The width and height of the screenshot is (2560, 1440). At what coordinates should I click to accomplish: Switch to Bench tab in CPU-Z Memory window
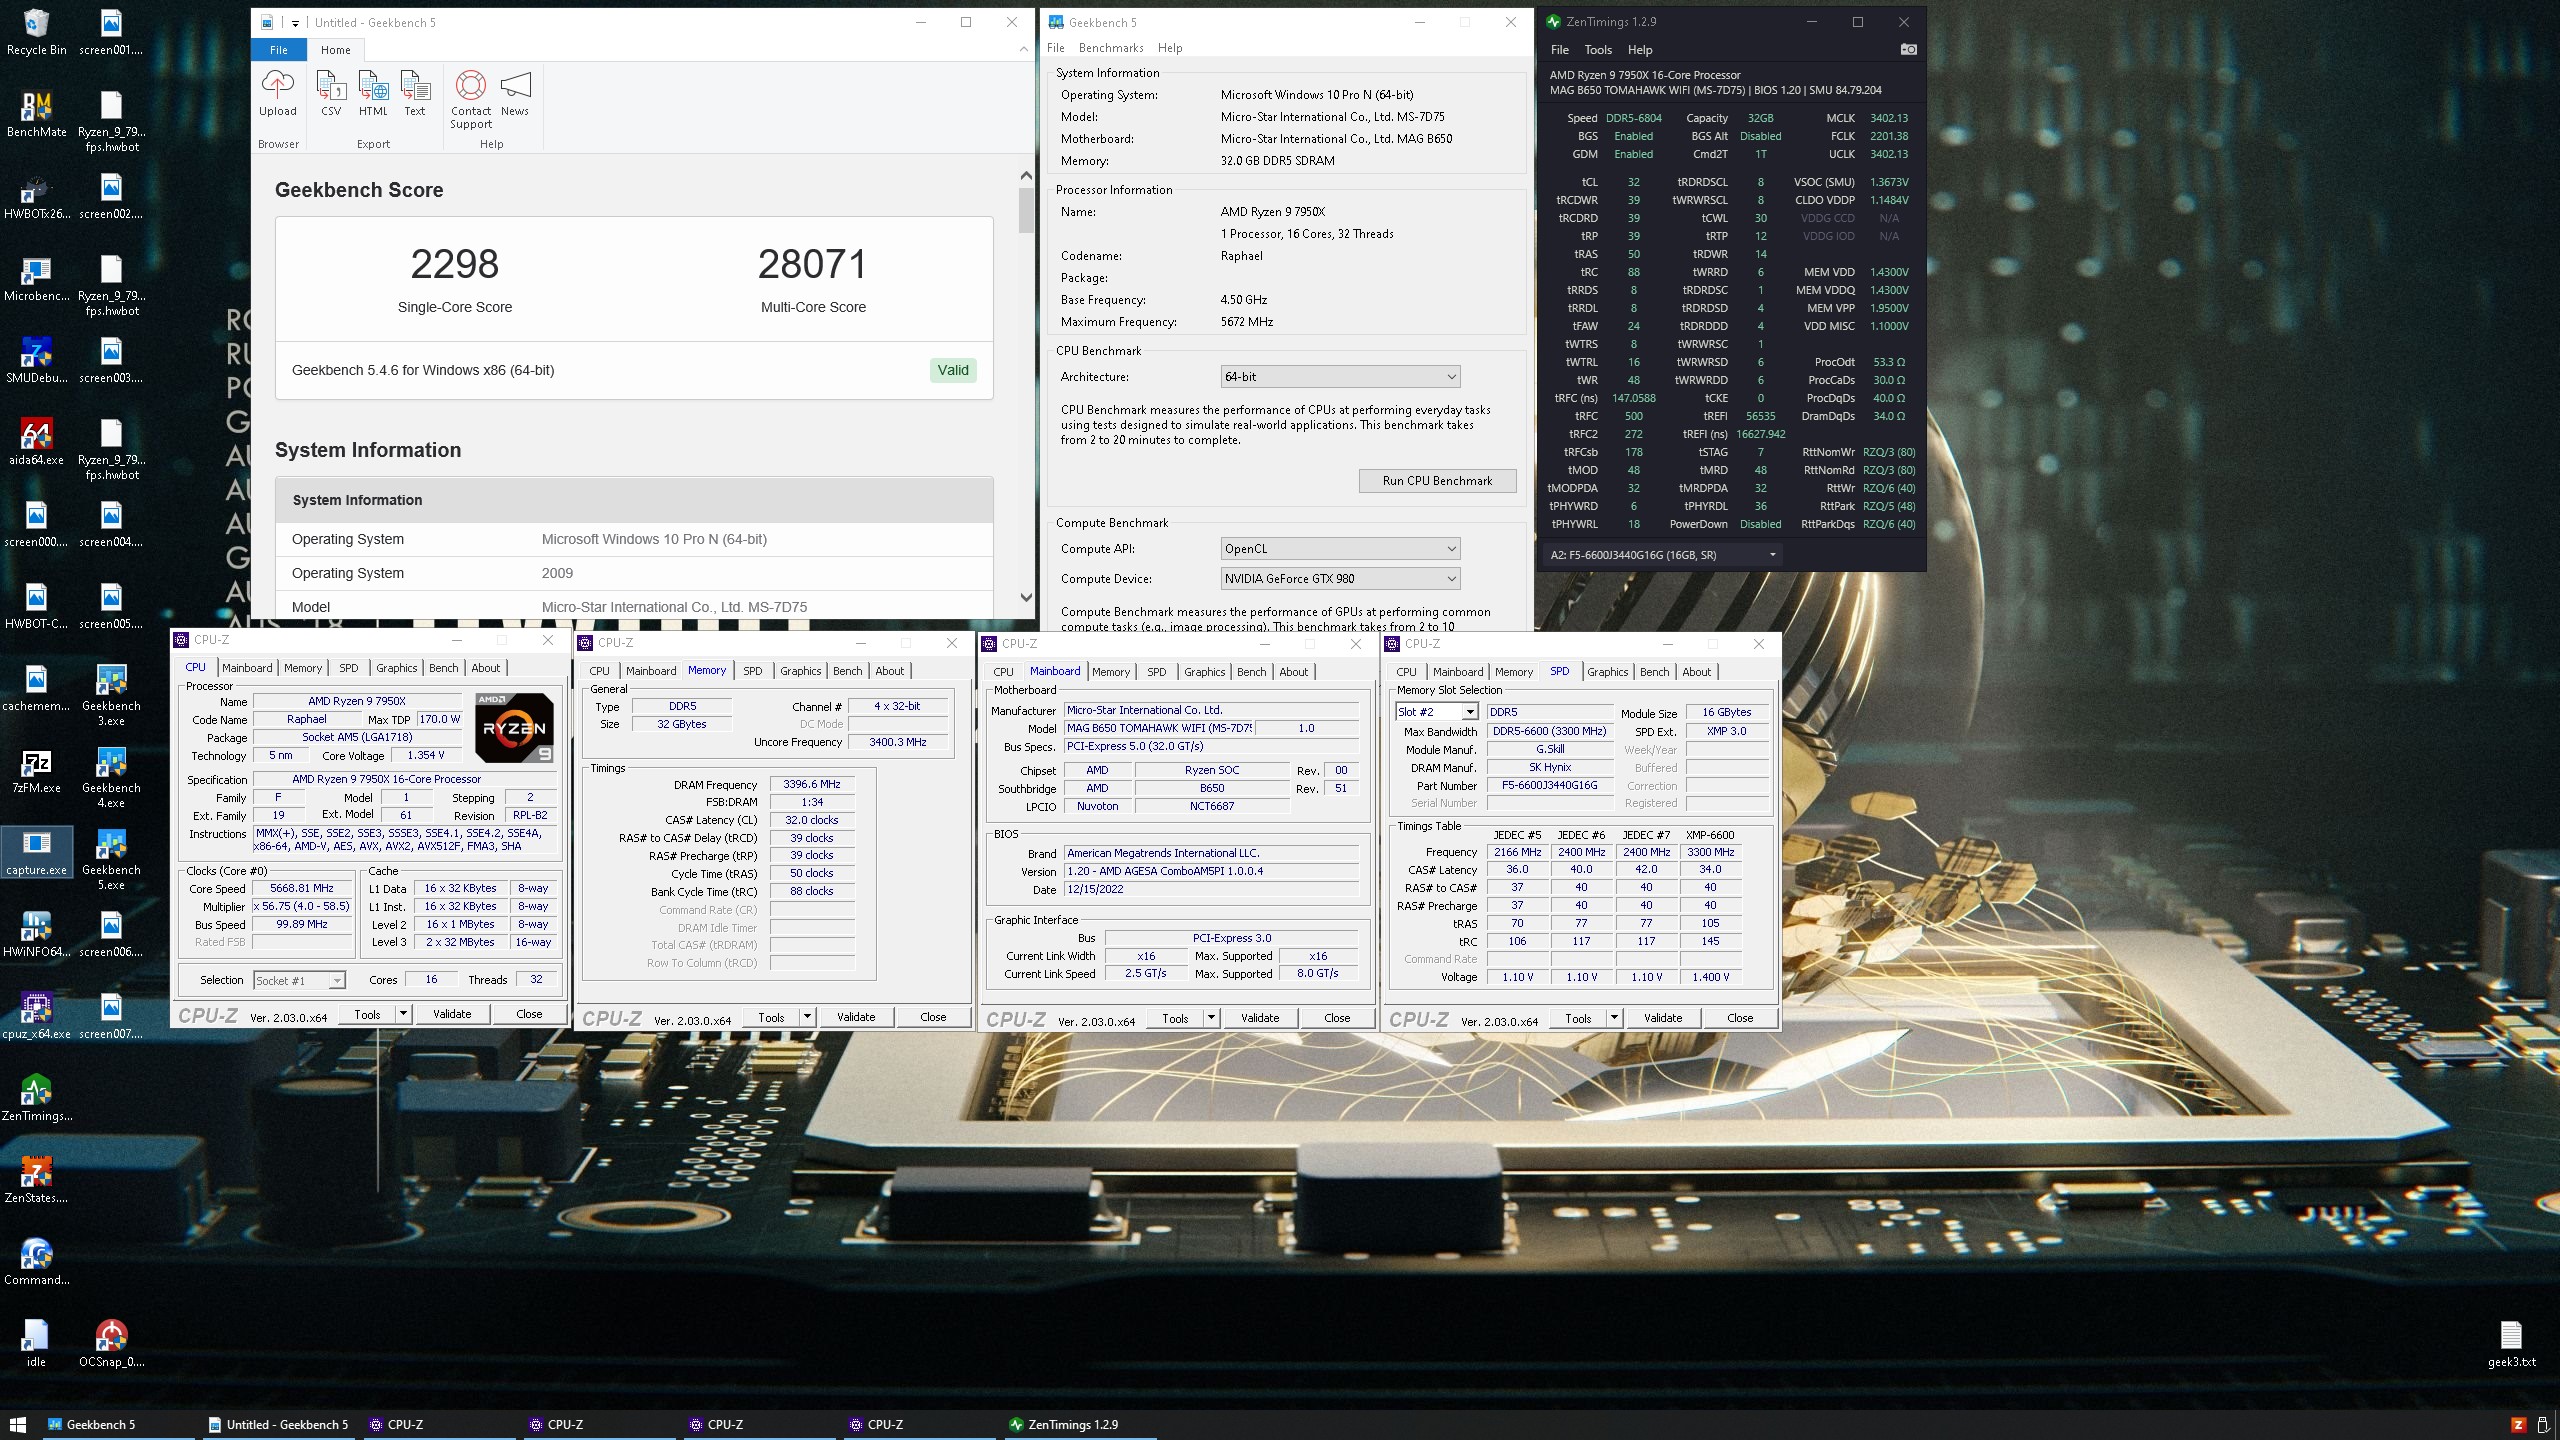[847, 671]
